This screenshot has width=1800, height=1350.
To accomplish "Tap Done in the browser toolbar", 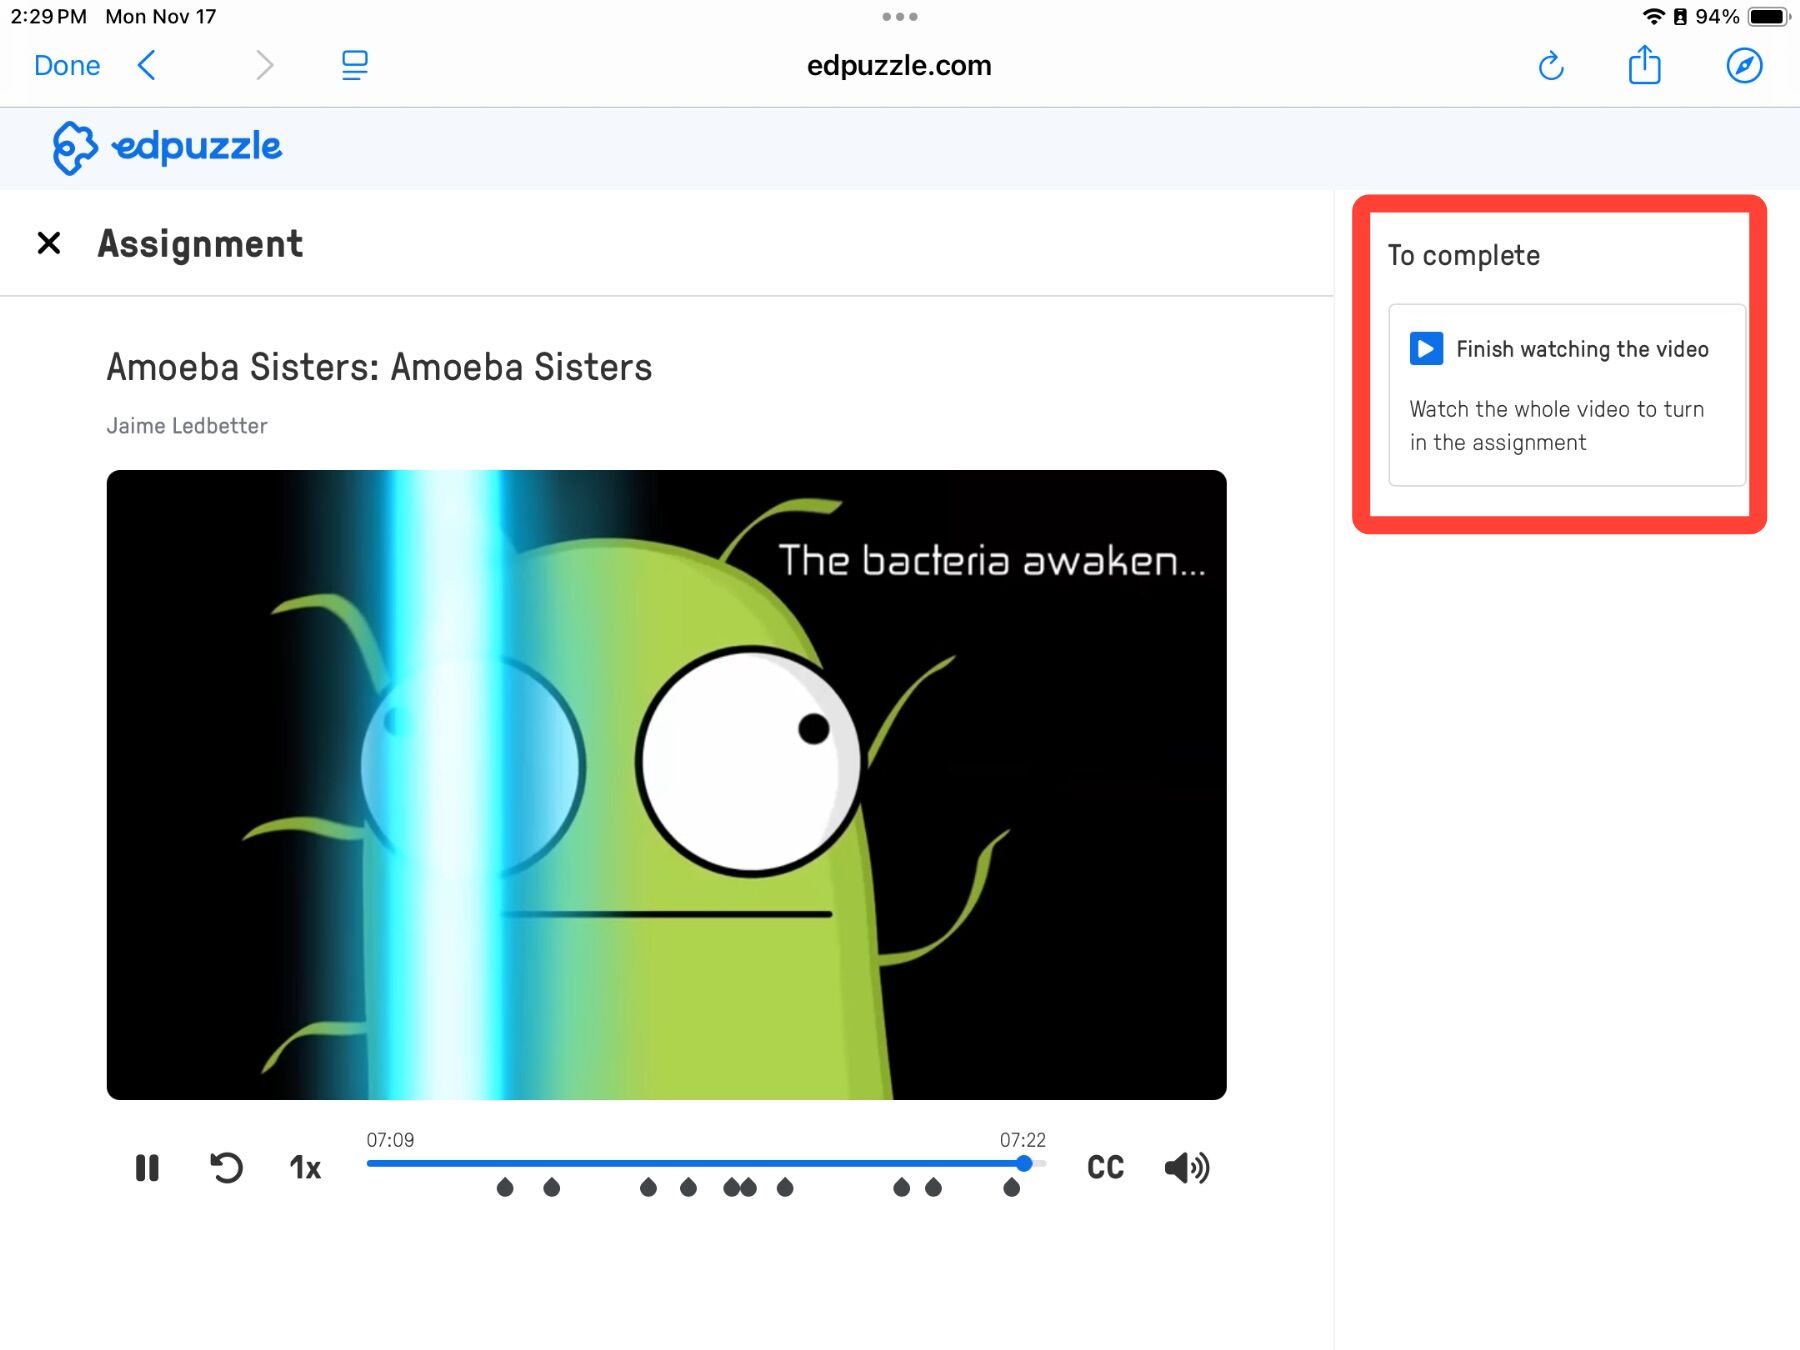I will click(67, 65).
